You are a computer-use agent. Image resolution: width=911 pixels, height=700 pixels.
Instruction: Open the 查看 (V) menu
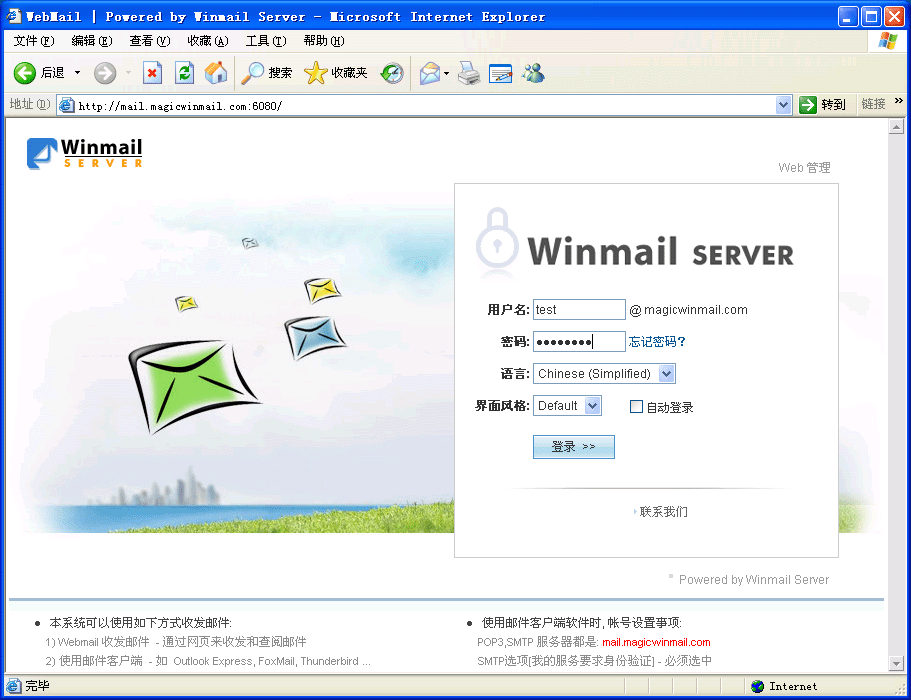[x=150, y=41]
